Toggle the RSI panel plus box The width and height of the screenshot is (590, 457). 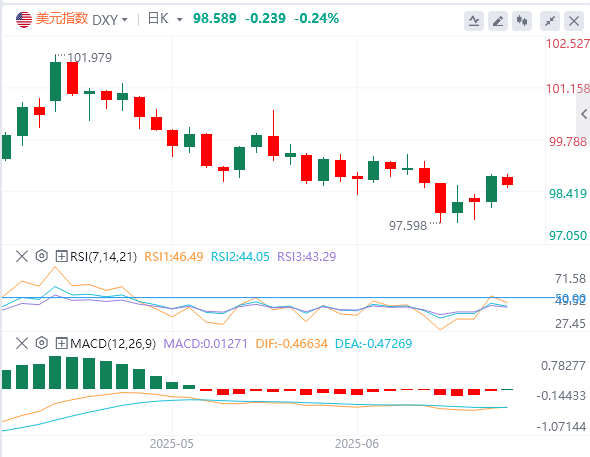pyautogui.click(x=61, y=257)
